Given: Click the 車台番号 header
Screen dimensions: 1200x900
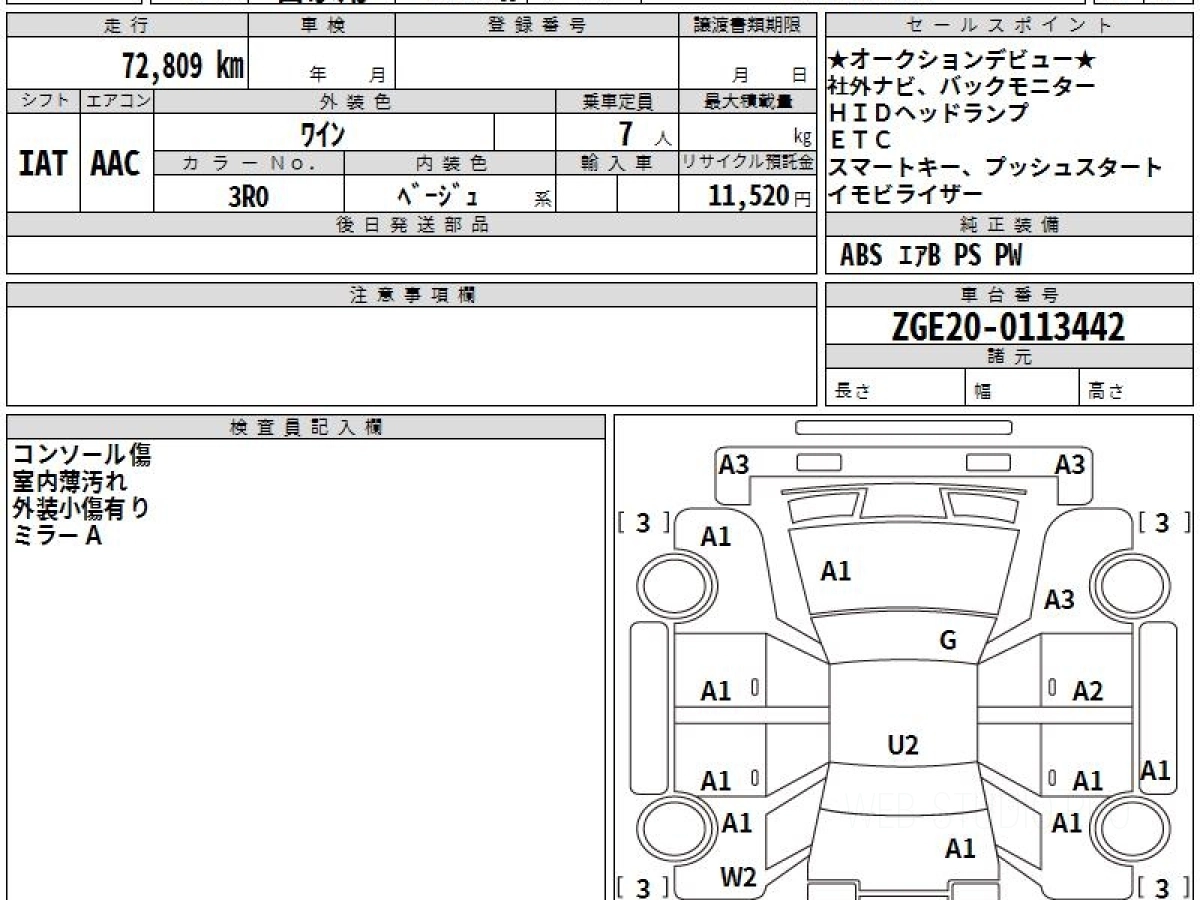Looking at the screenshot, I should coord(1010,295).
